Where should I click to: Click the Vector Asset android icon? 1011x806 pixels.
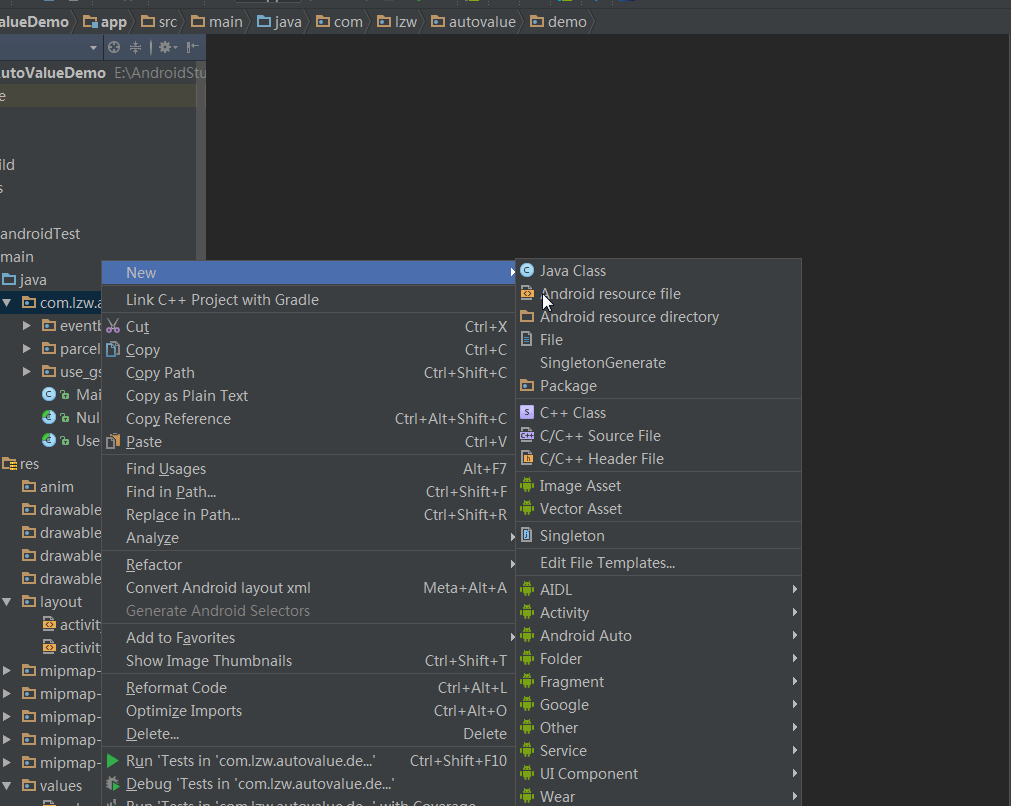pos(527,508)
